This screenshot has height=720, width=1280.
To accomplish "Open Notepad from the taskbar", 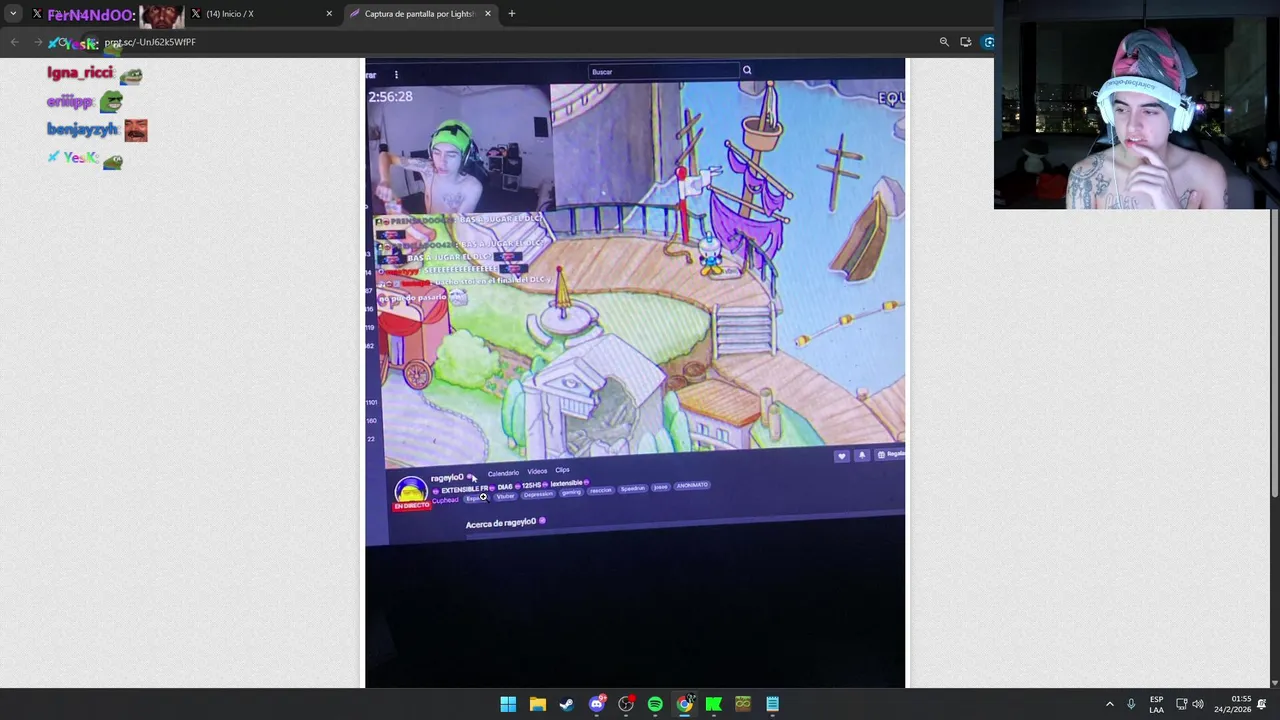I will 773,704.
